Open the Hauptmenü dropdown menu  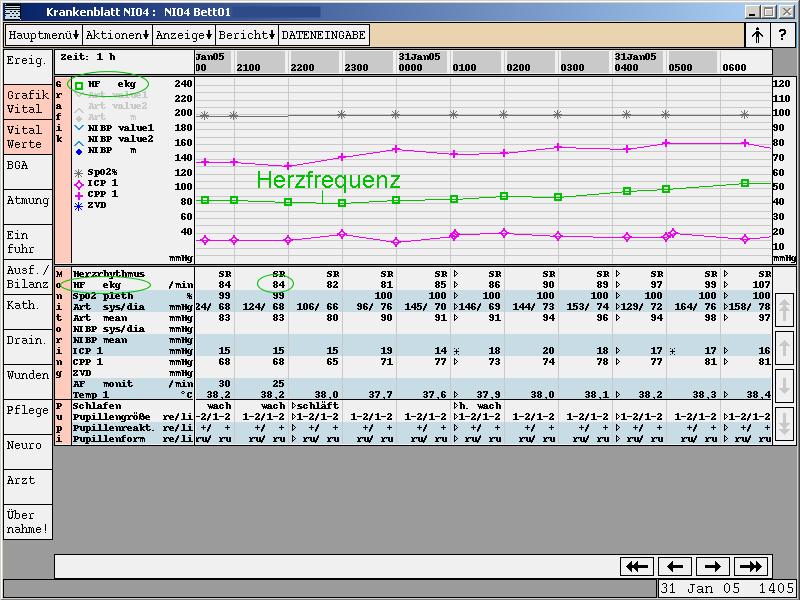tap(44, 35)
